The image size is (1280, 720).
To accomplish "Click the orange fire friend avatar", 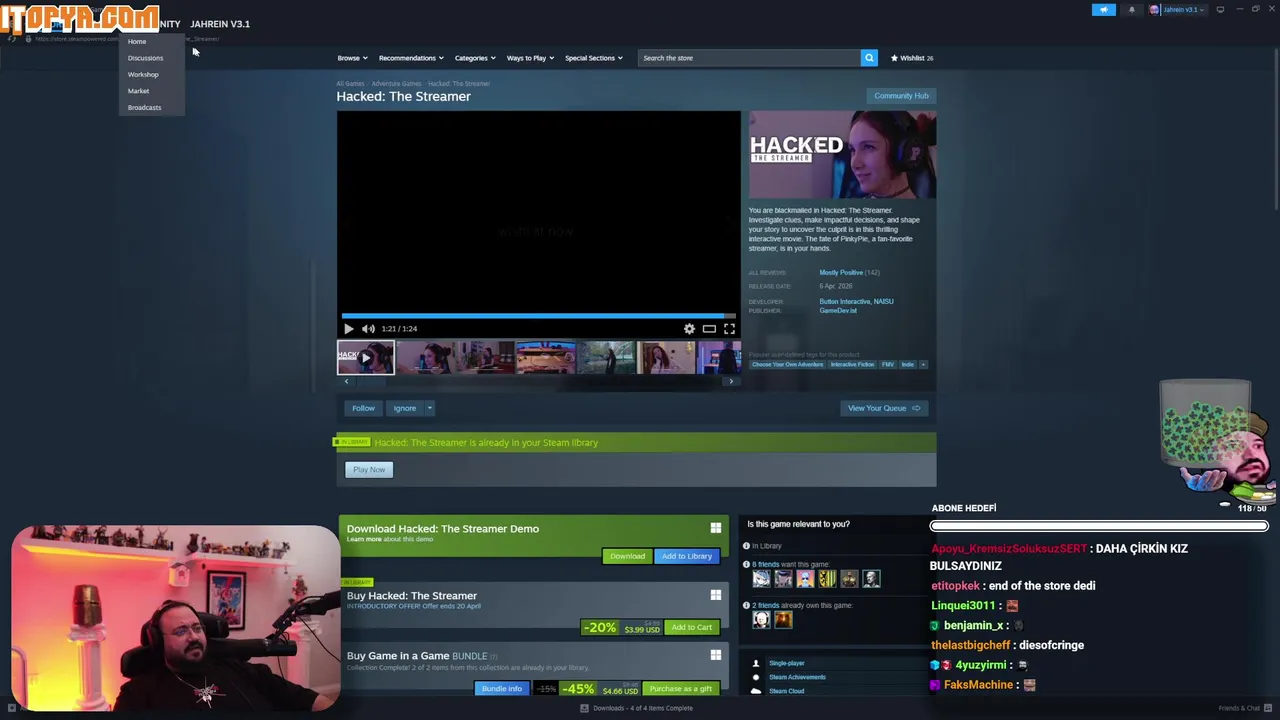I will (x=783, y=620).
